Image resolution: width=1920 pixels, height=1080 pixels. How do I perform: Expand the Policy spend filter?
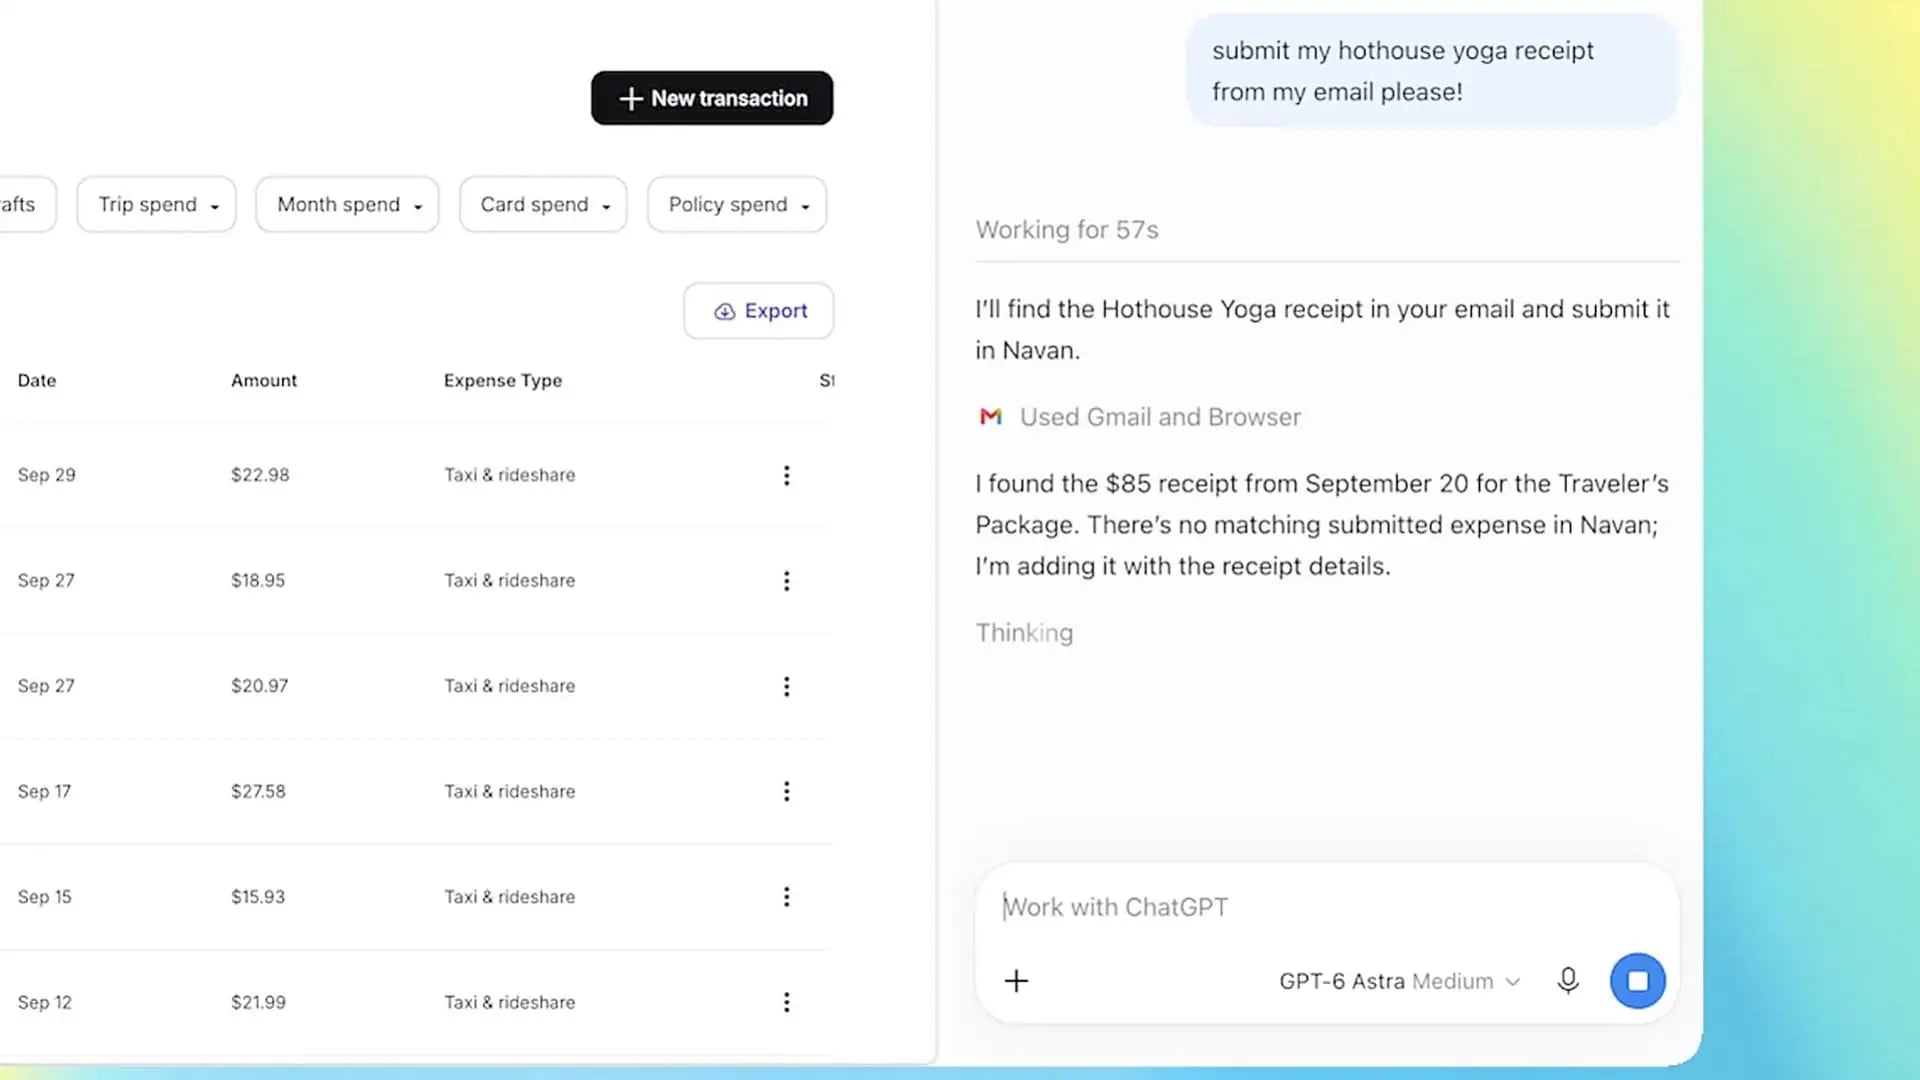click(x=737, y=205)
